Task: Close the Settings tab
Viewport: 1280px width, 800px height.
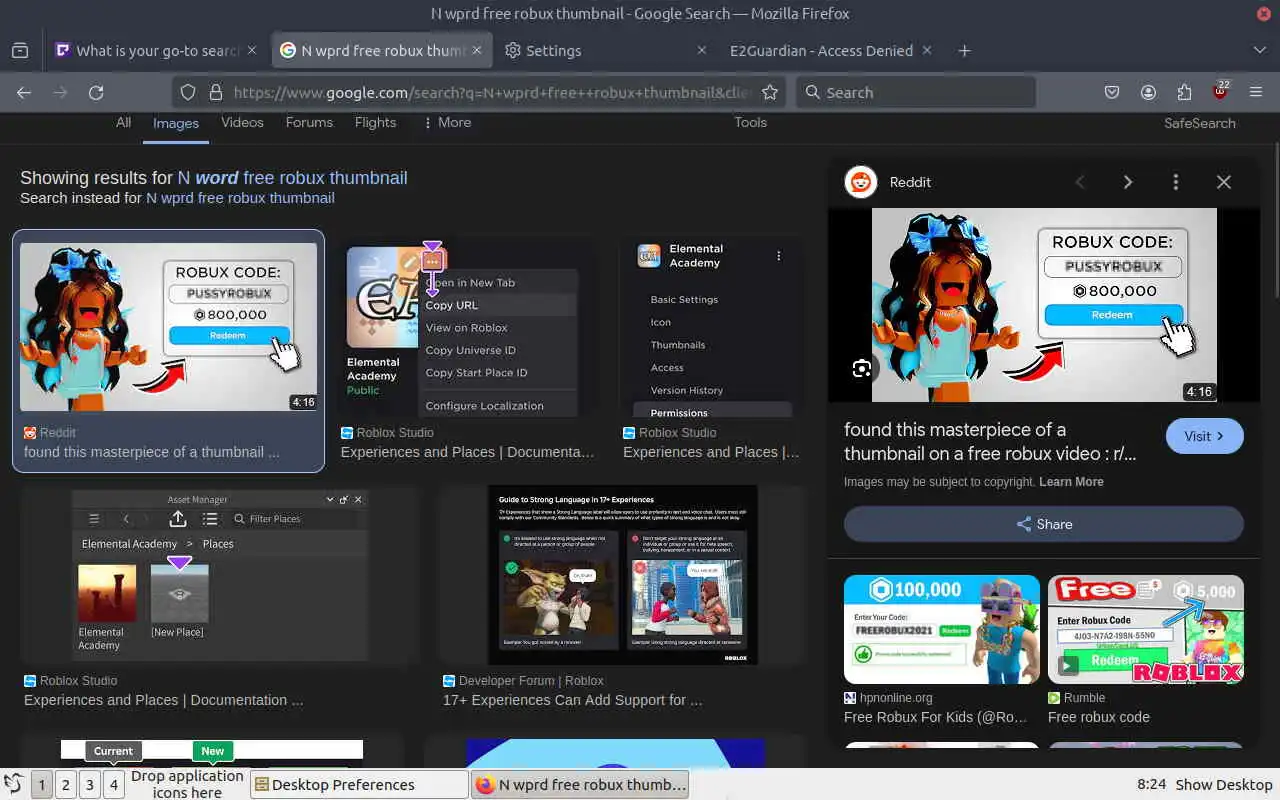Action: 701,50
